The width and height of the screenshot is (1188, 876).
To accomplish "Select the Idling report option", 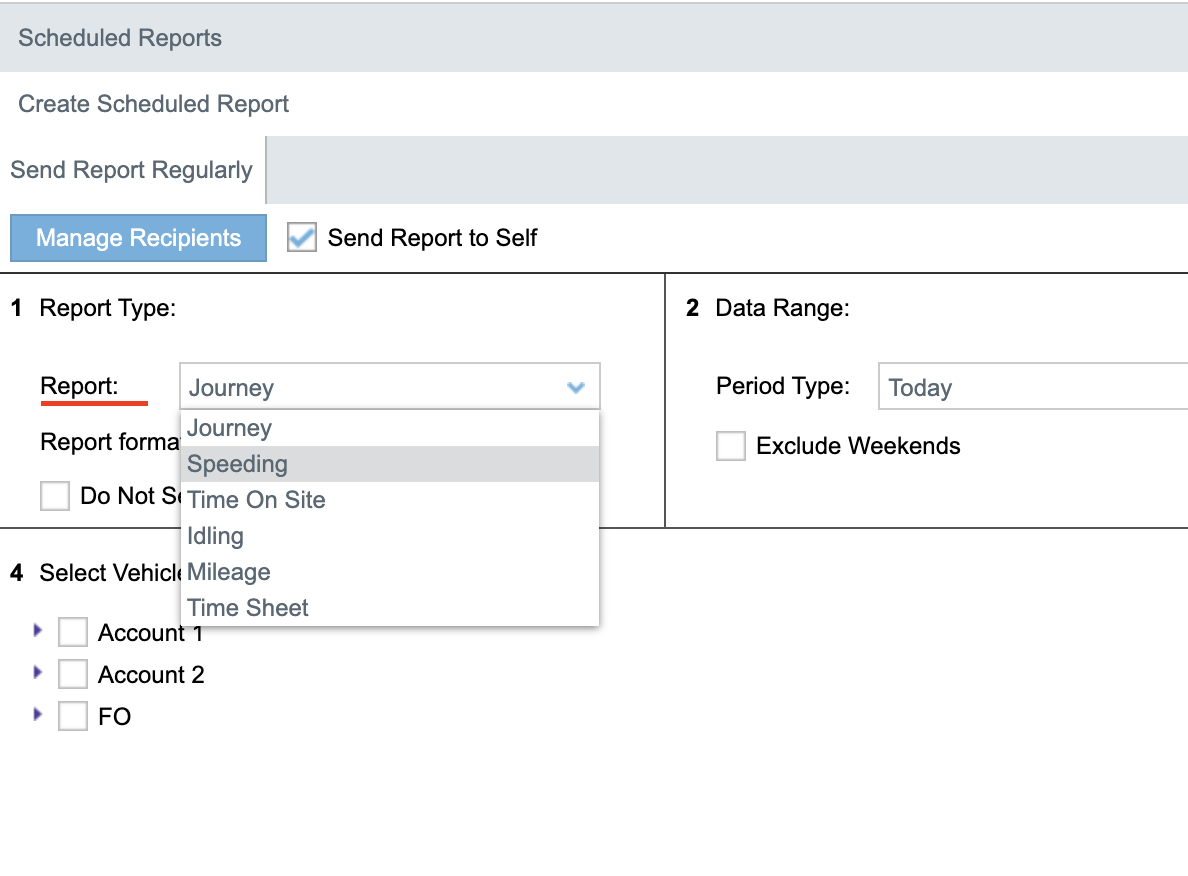I will tap(216, 536).
